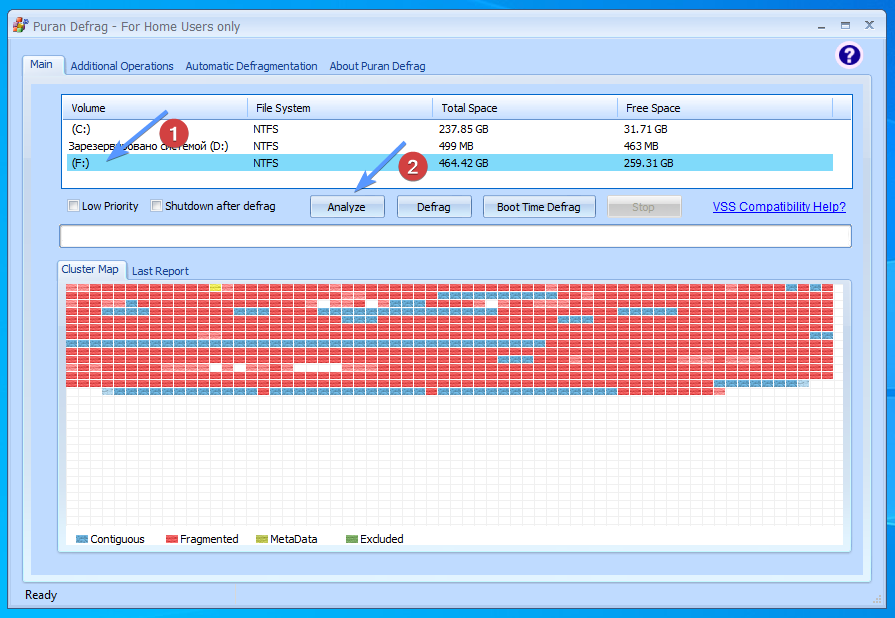
Task: Open VSS Compatibility Help link
Action: tap(779, 207)
